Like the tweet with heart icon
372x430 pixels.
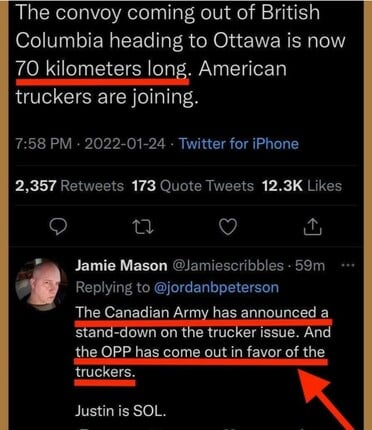tap(228, 226)
